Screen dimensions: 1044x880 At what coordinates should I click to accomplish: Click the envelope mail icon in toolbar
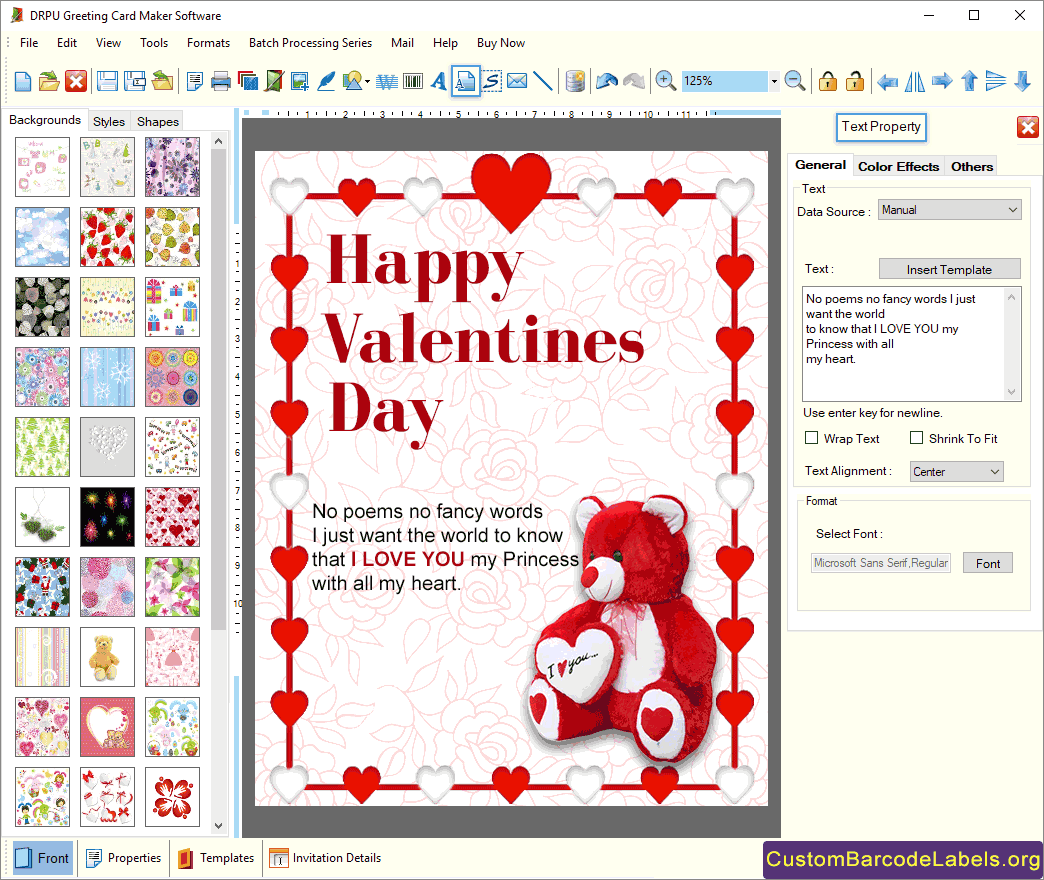click(x=517, y=81)
